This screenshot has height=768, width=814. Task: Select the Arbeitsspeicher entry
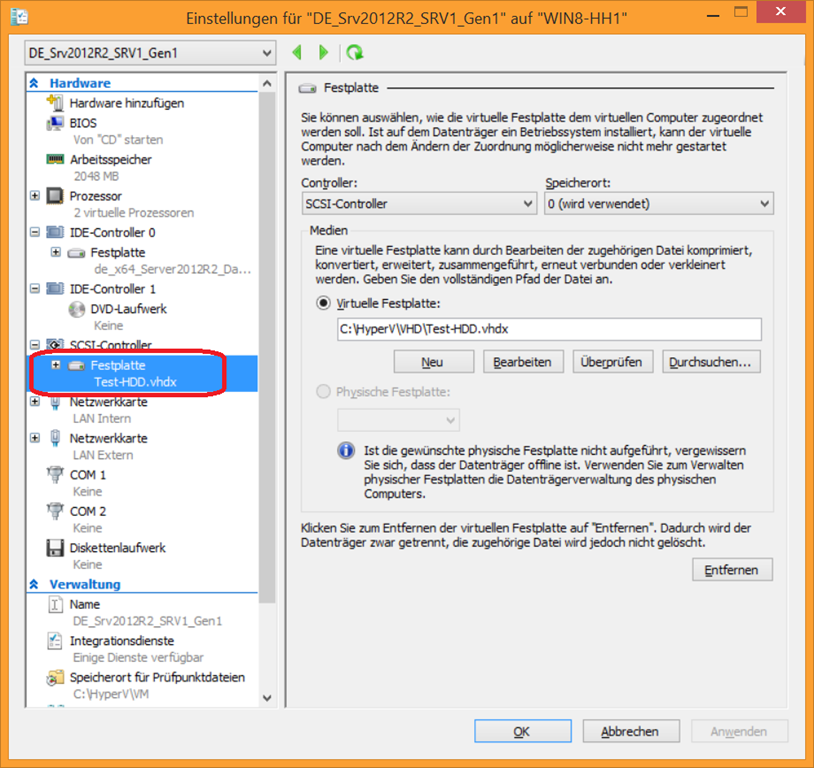pyautogui.click(x=111, y=159)
